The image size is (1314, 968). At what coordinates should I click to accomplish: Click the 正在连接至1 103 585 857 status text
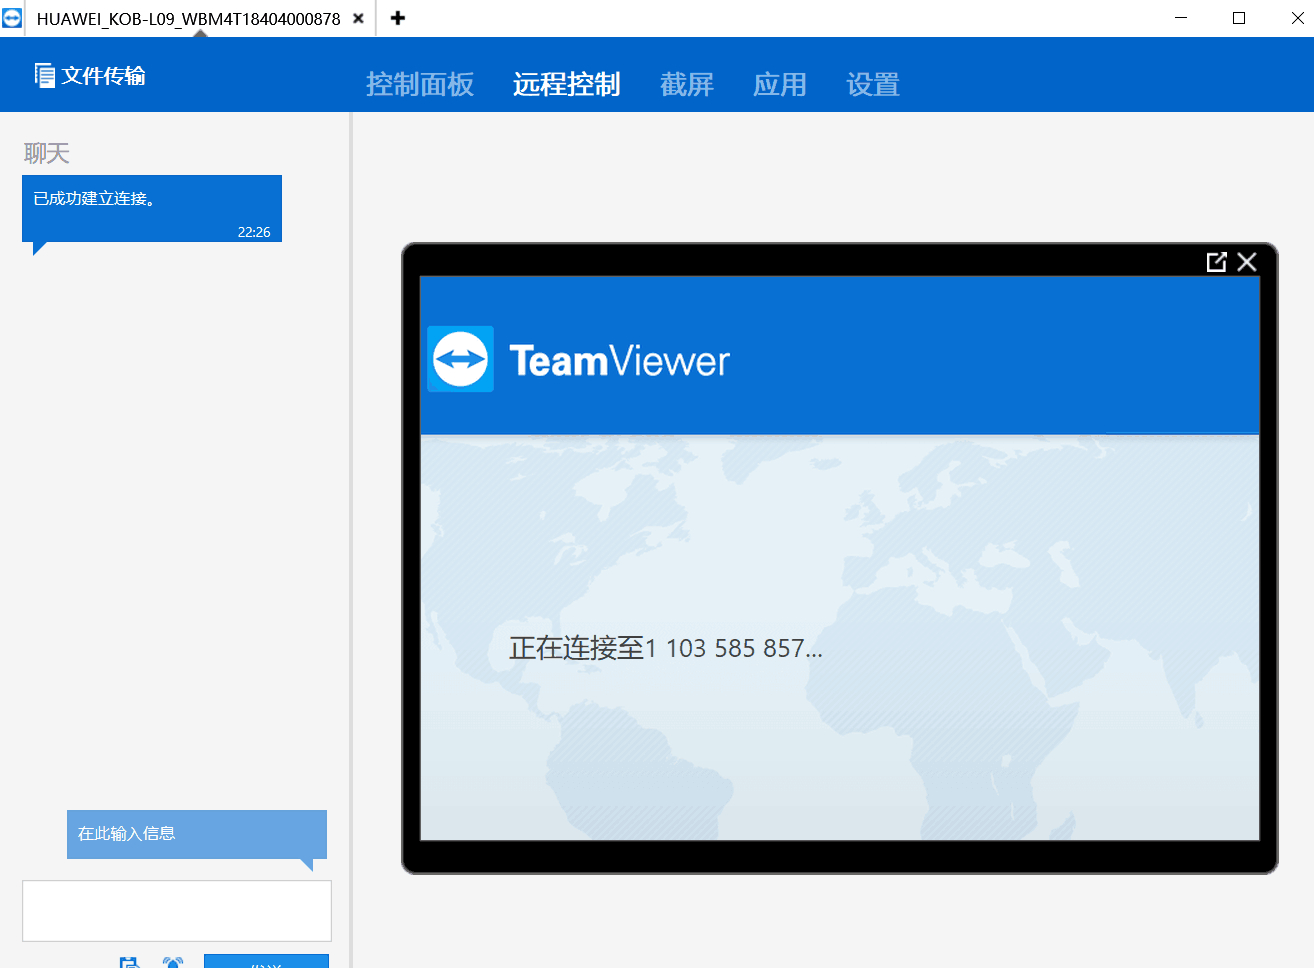click(666, 648)
